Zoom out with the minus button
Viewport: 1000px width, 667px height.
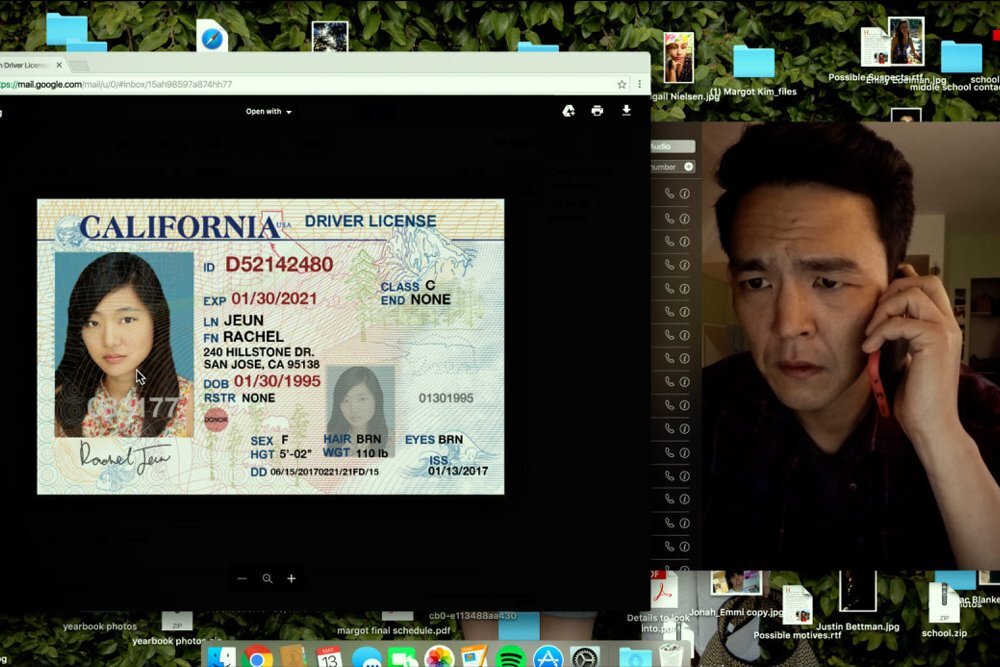[242, 578]
